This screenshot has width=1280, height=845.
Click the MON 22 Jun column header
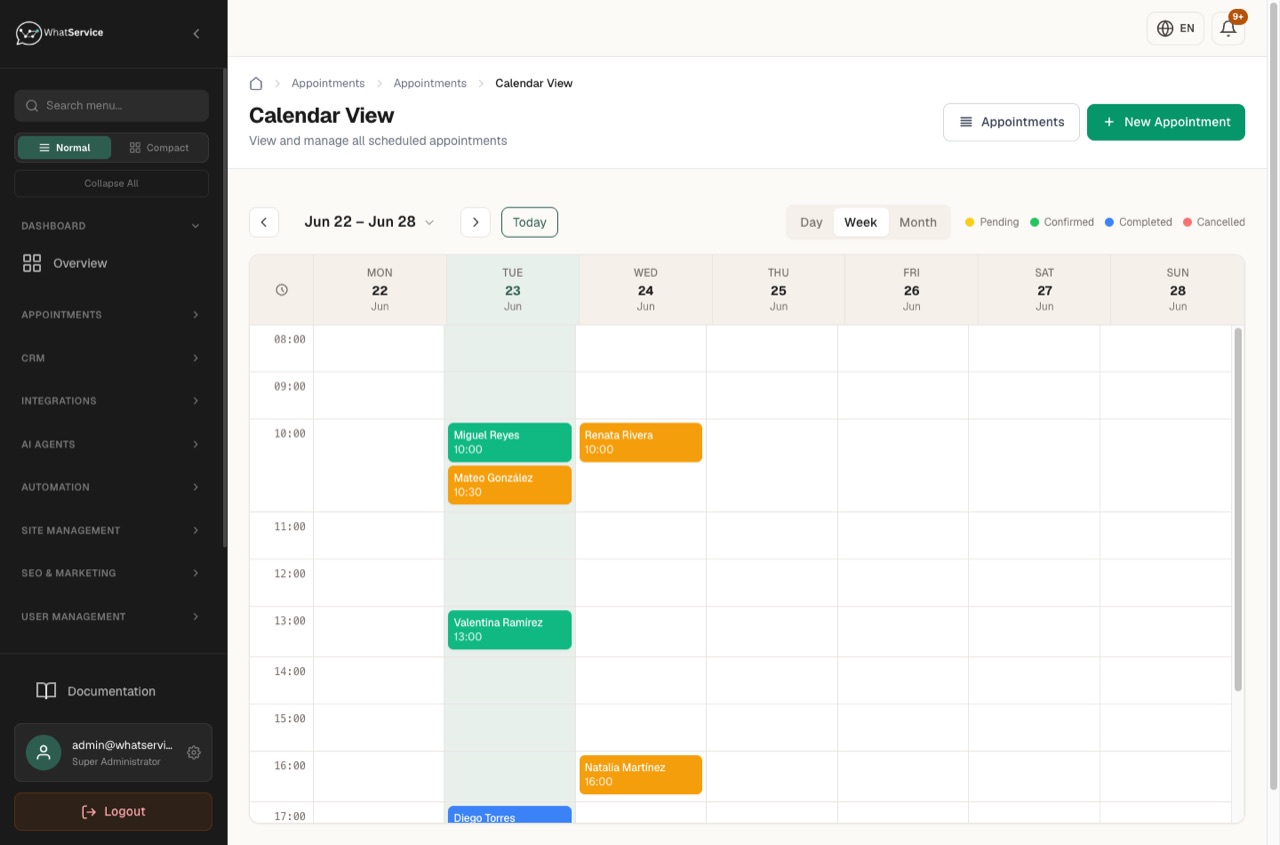coord(380,290)
